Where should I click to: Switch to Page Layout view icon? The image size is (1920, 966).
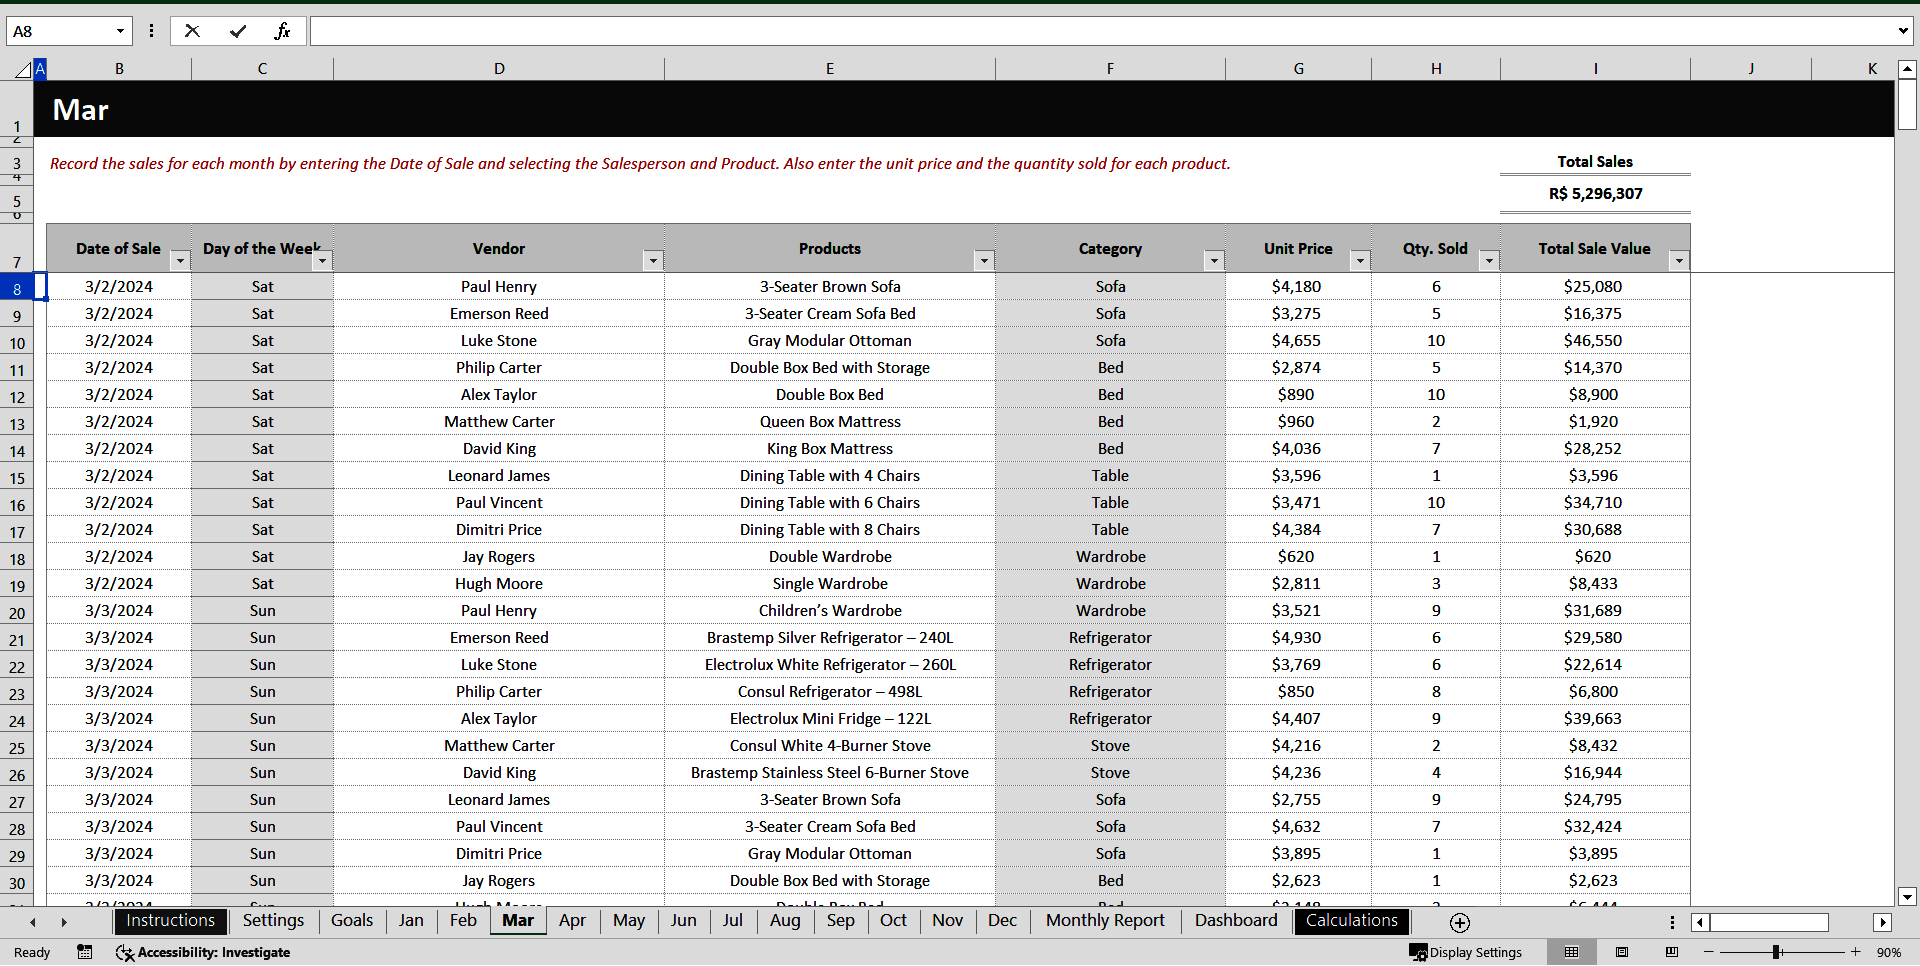click(1622, 952)
